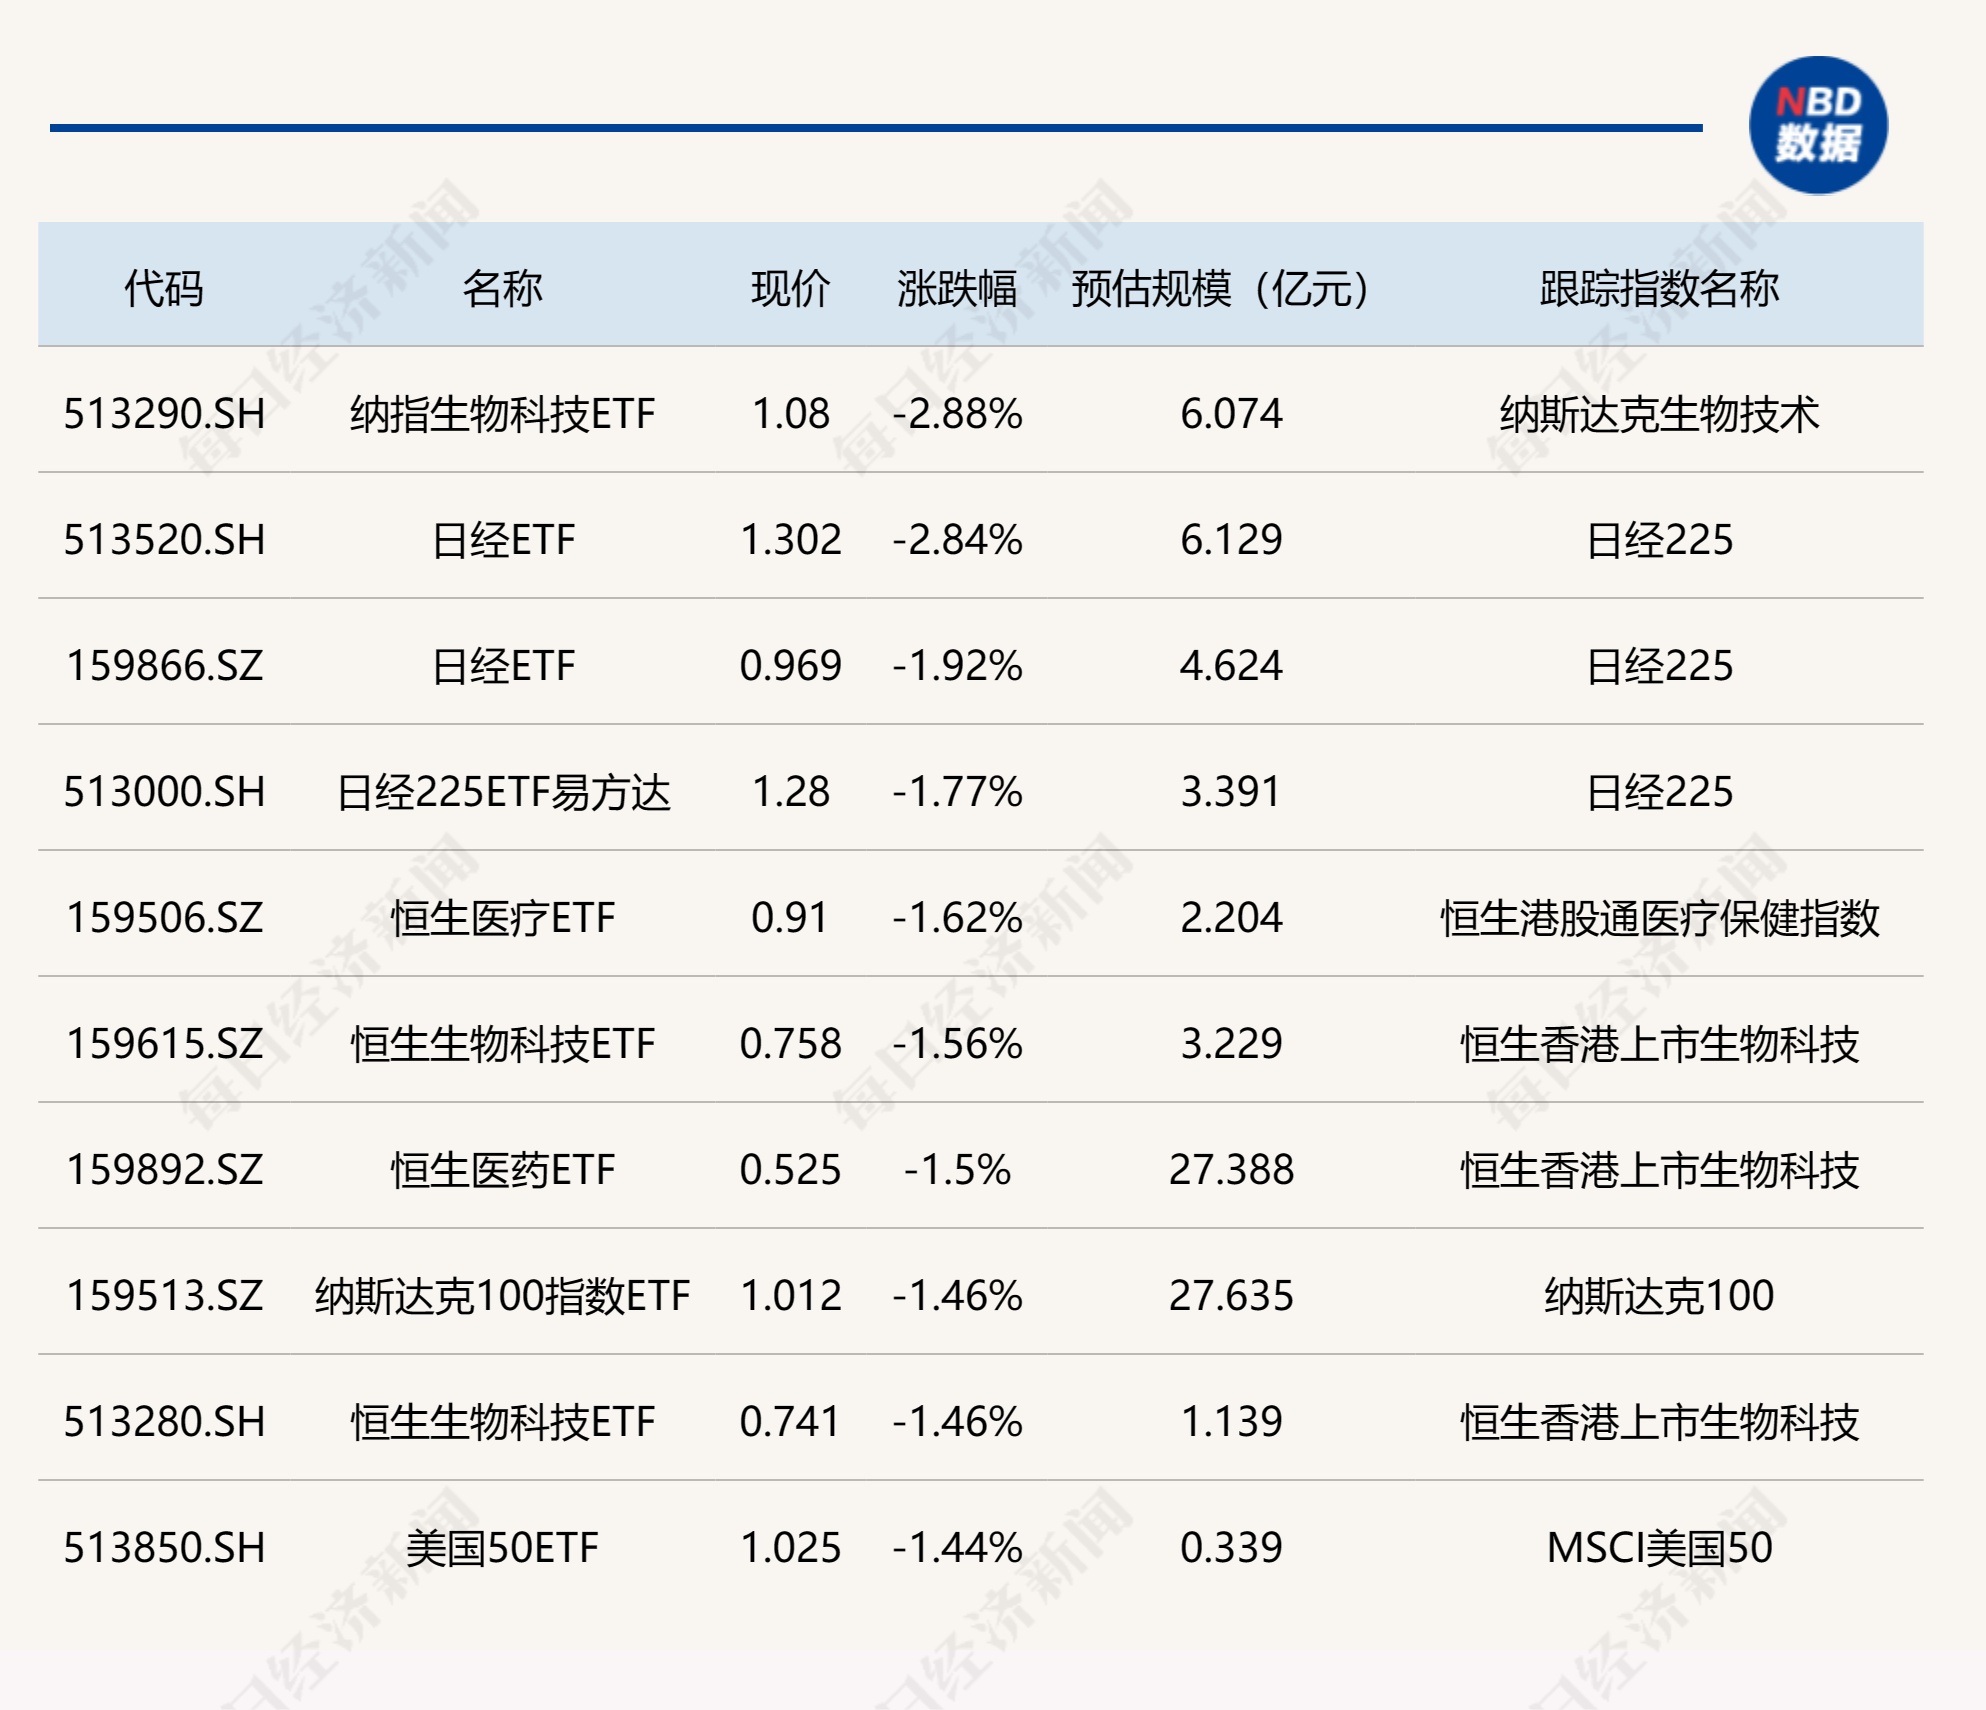Screen dimensions: 1986x1710
Task: Click the 3.391 scale value
Action: click(x=1231, y=792)
